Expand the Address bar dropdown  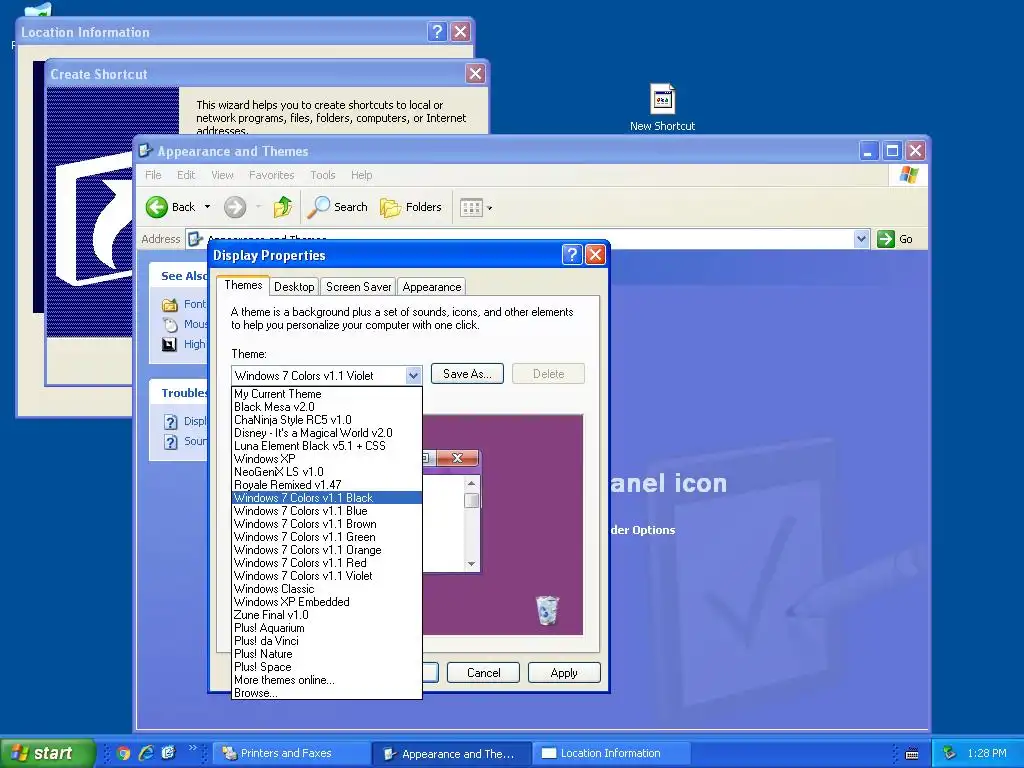(x=861, y=239)
